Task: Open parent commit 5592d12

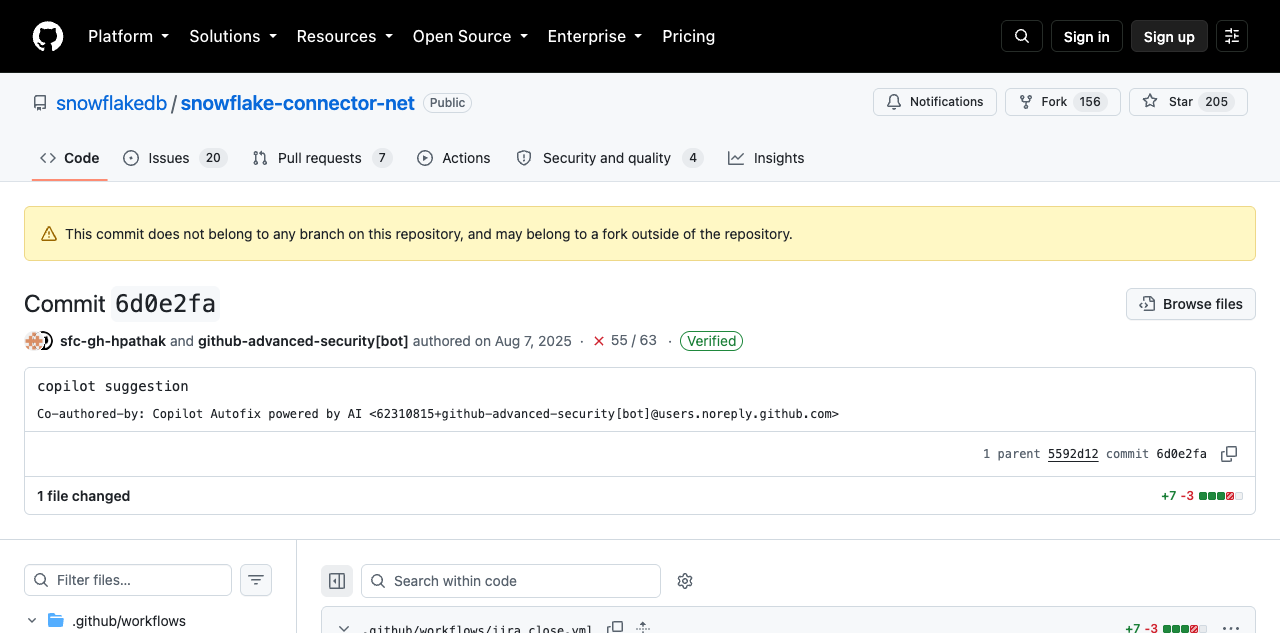Action: tap(1073, 454)
